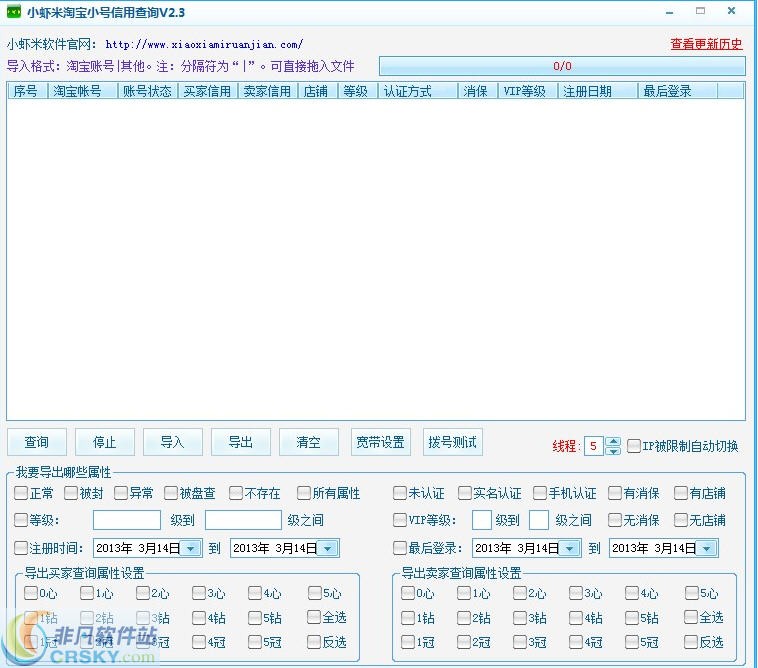Click the 查询 button
Viewport: 758px width, 668px height.
pyautogui.click(x=37, y=442)
